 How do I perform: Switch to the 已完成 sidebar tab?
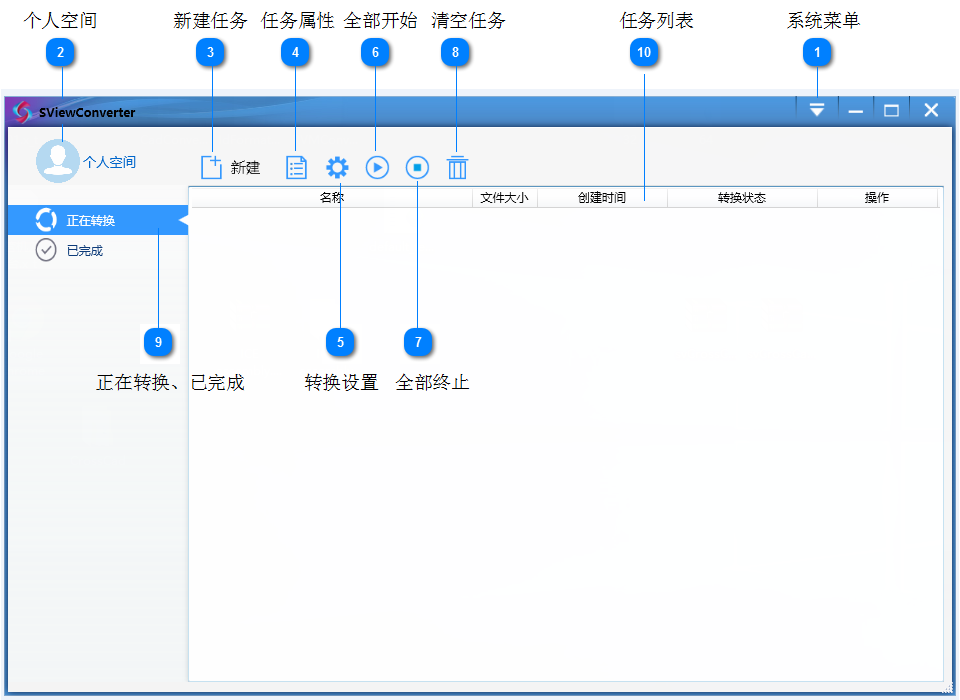pos(84,251)
